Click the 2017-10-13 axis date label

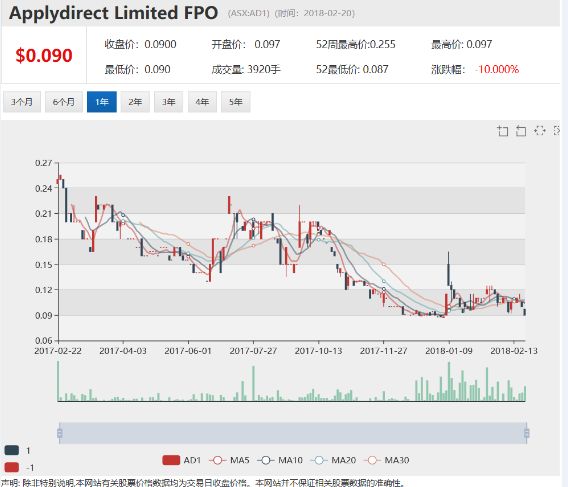coord(318,351)
